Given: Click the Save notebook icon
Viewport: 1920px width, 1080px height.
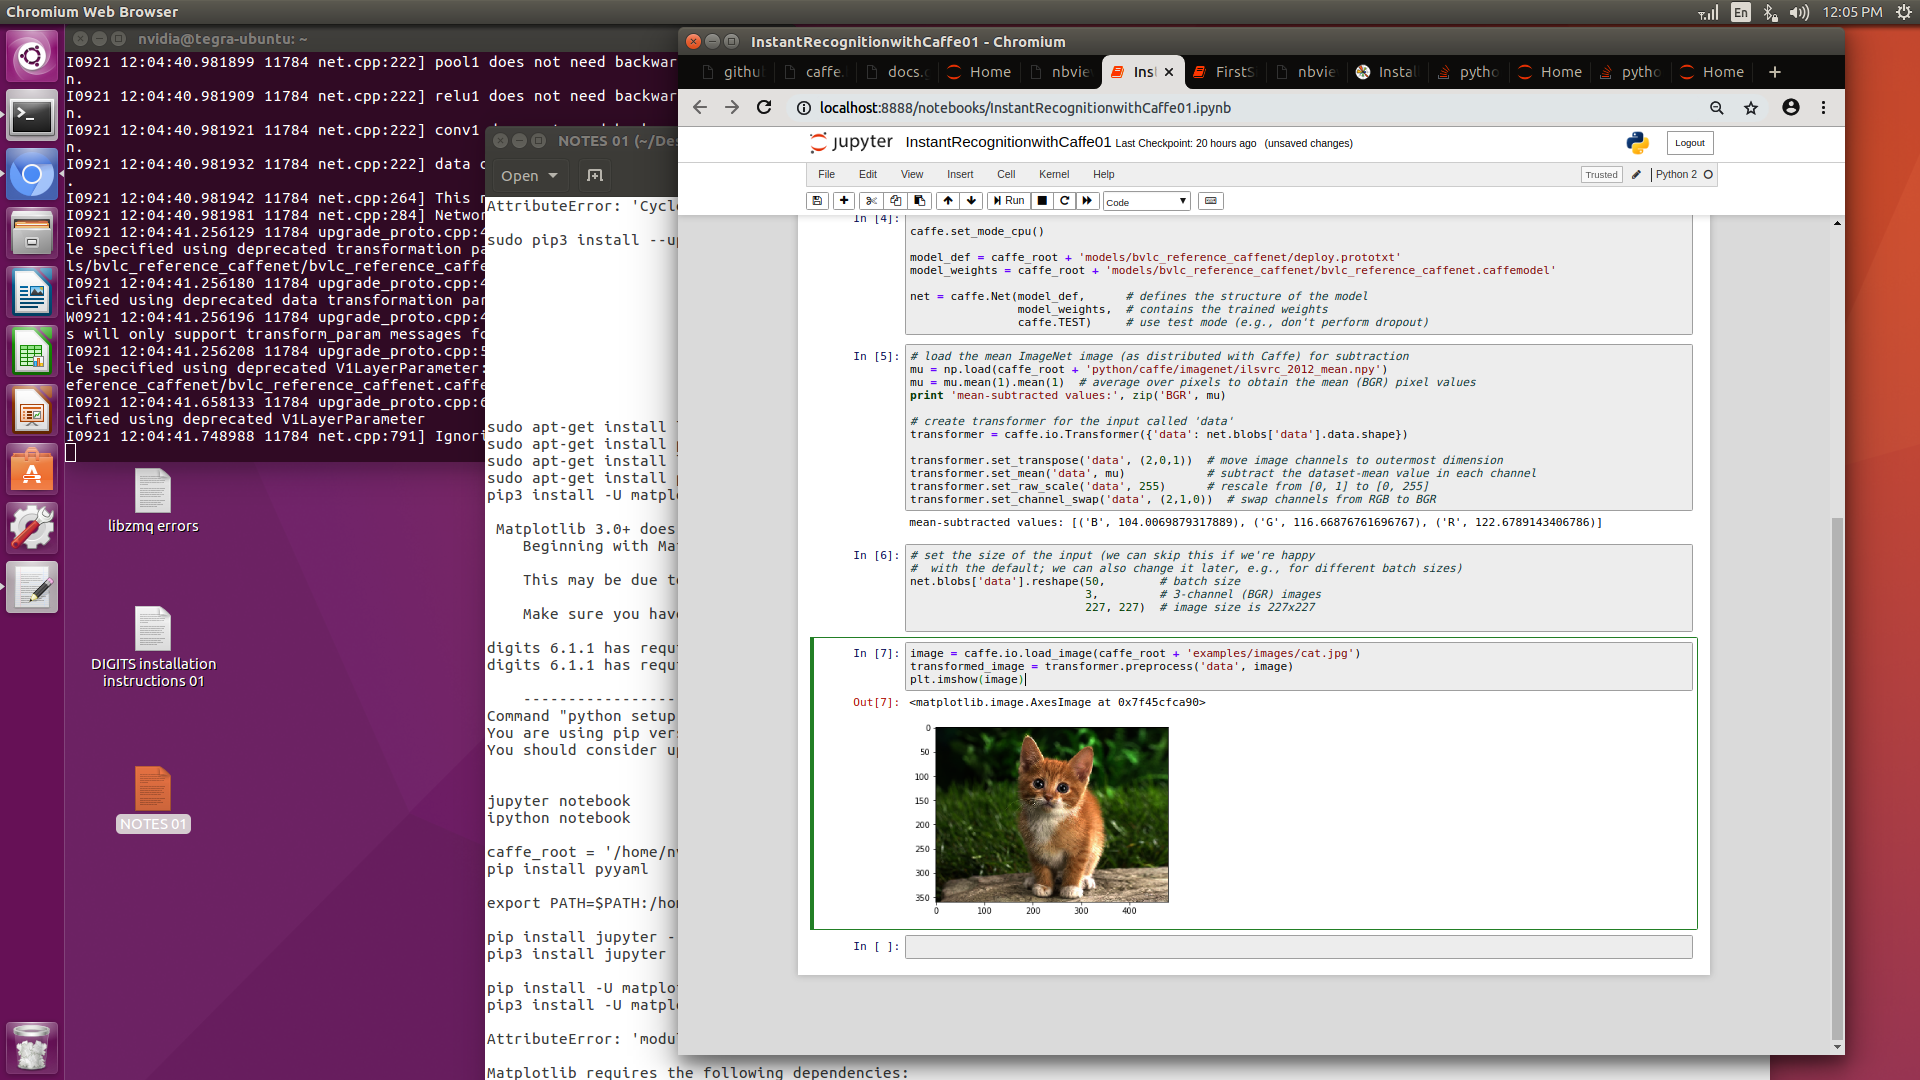Looking at the screenshot, I should tap(819, 199).
